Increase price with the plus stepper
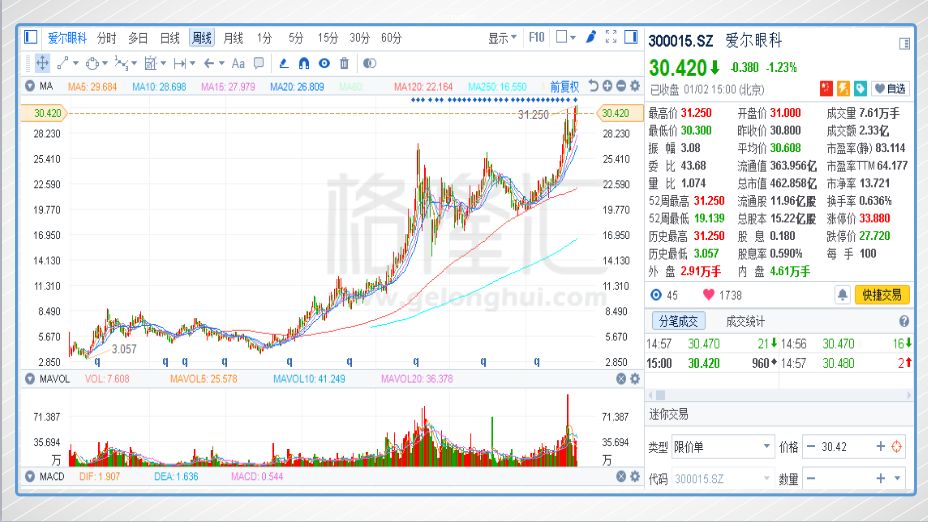Viewport: 928px width, 522px height. coord(881,447)
